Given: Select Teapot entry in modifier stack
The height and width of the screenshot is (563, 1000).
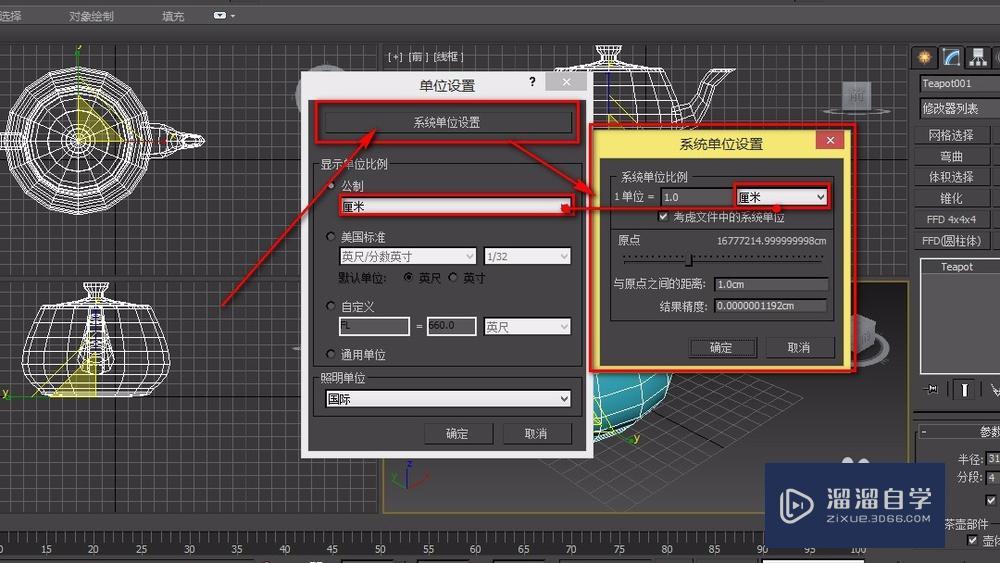Looking at the screenshot, I should (x=957, y=267).
